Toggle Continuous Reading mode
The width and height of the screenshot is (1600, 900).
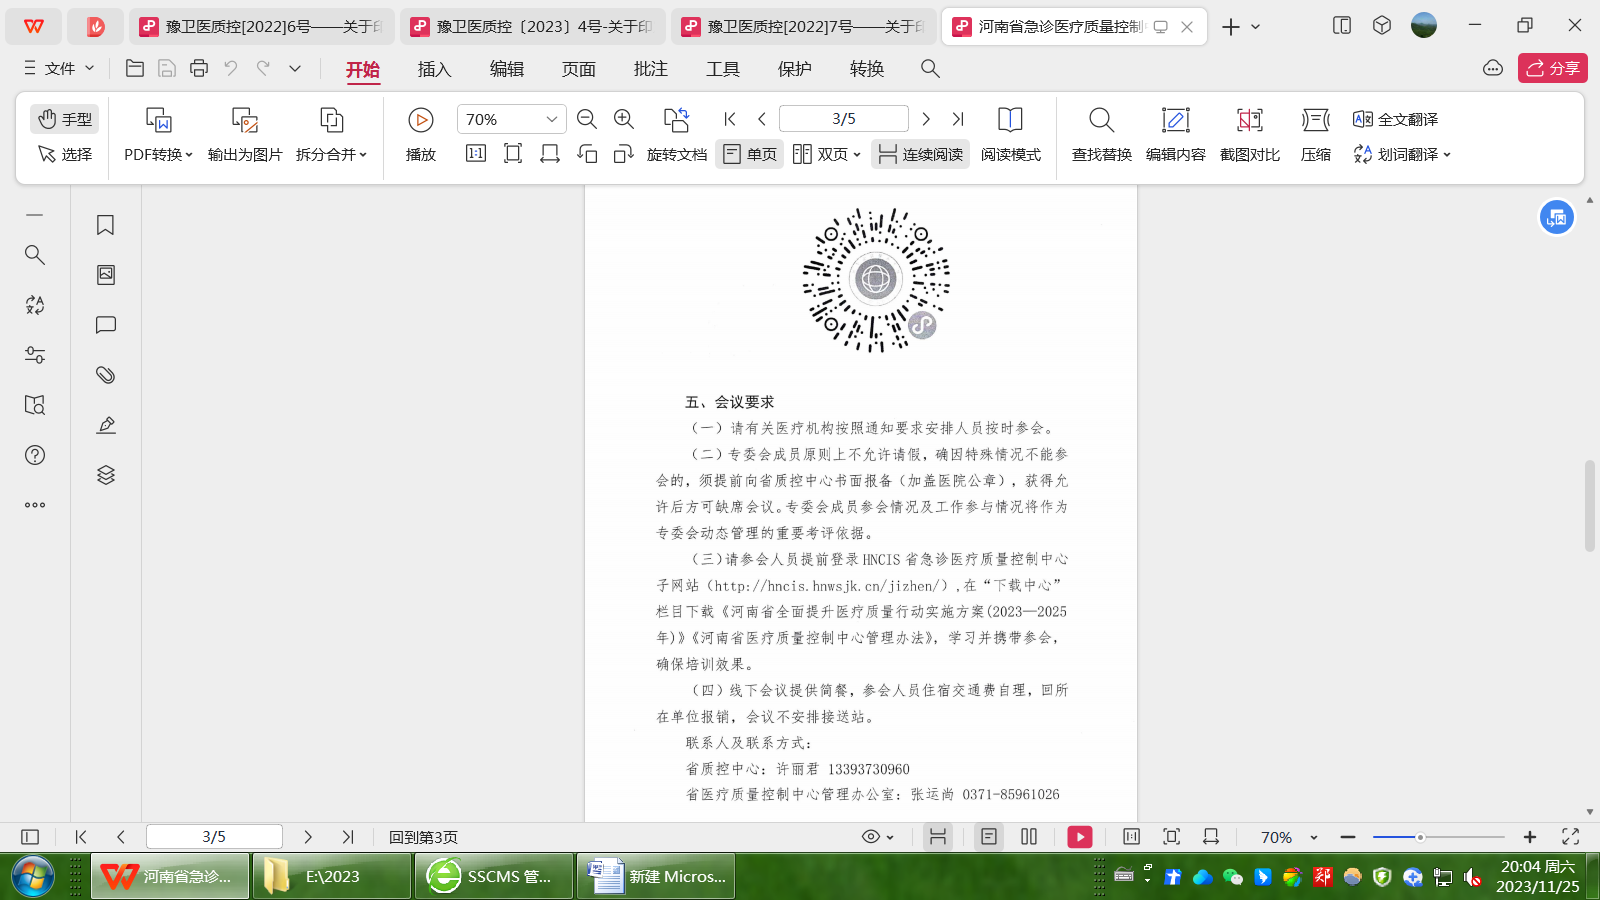920,154
